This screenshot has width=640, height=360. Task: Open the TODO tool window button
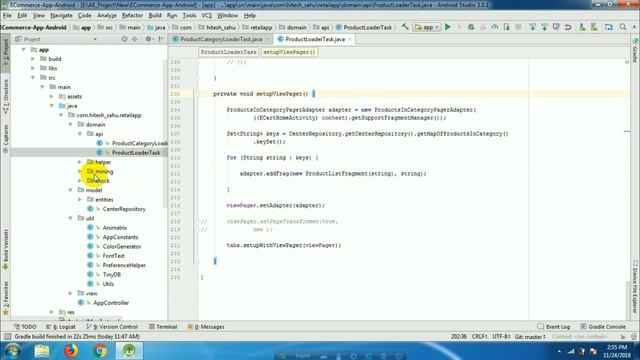(x=25, y=327)
